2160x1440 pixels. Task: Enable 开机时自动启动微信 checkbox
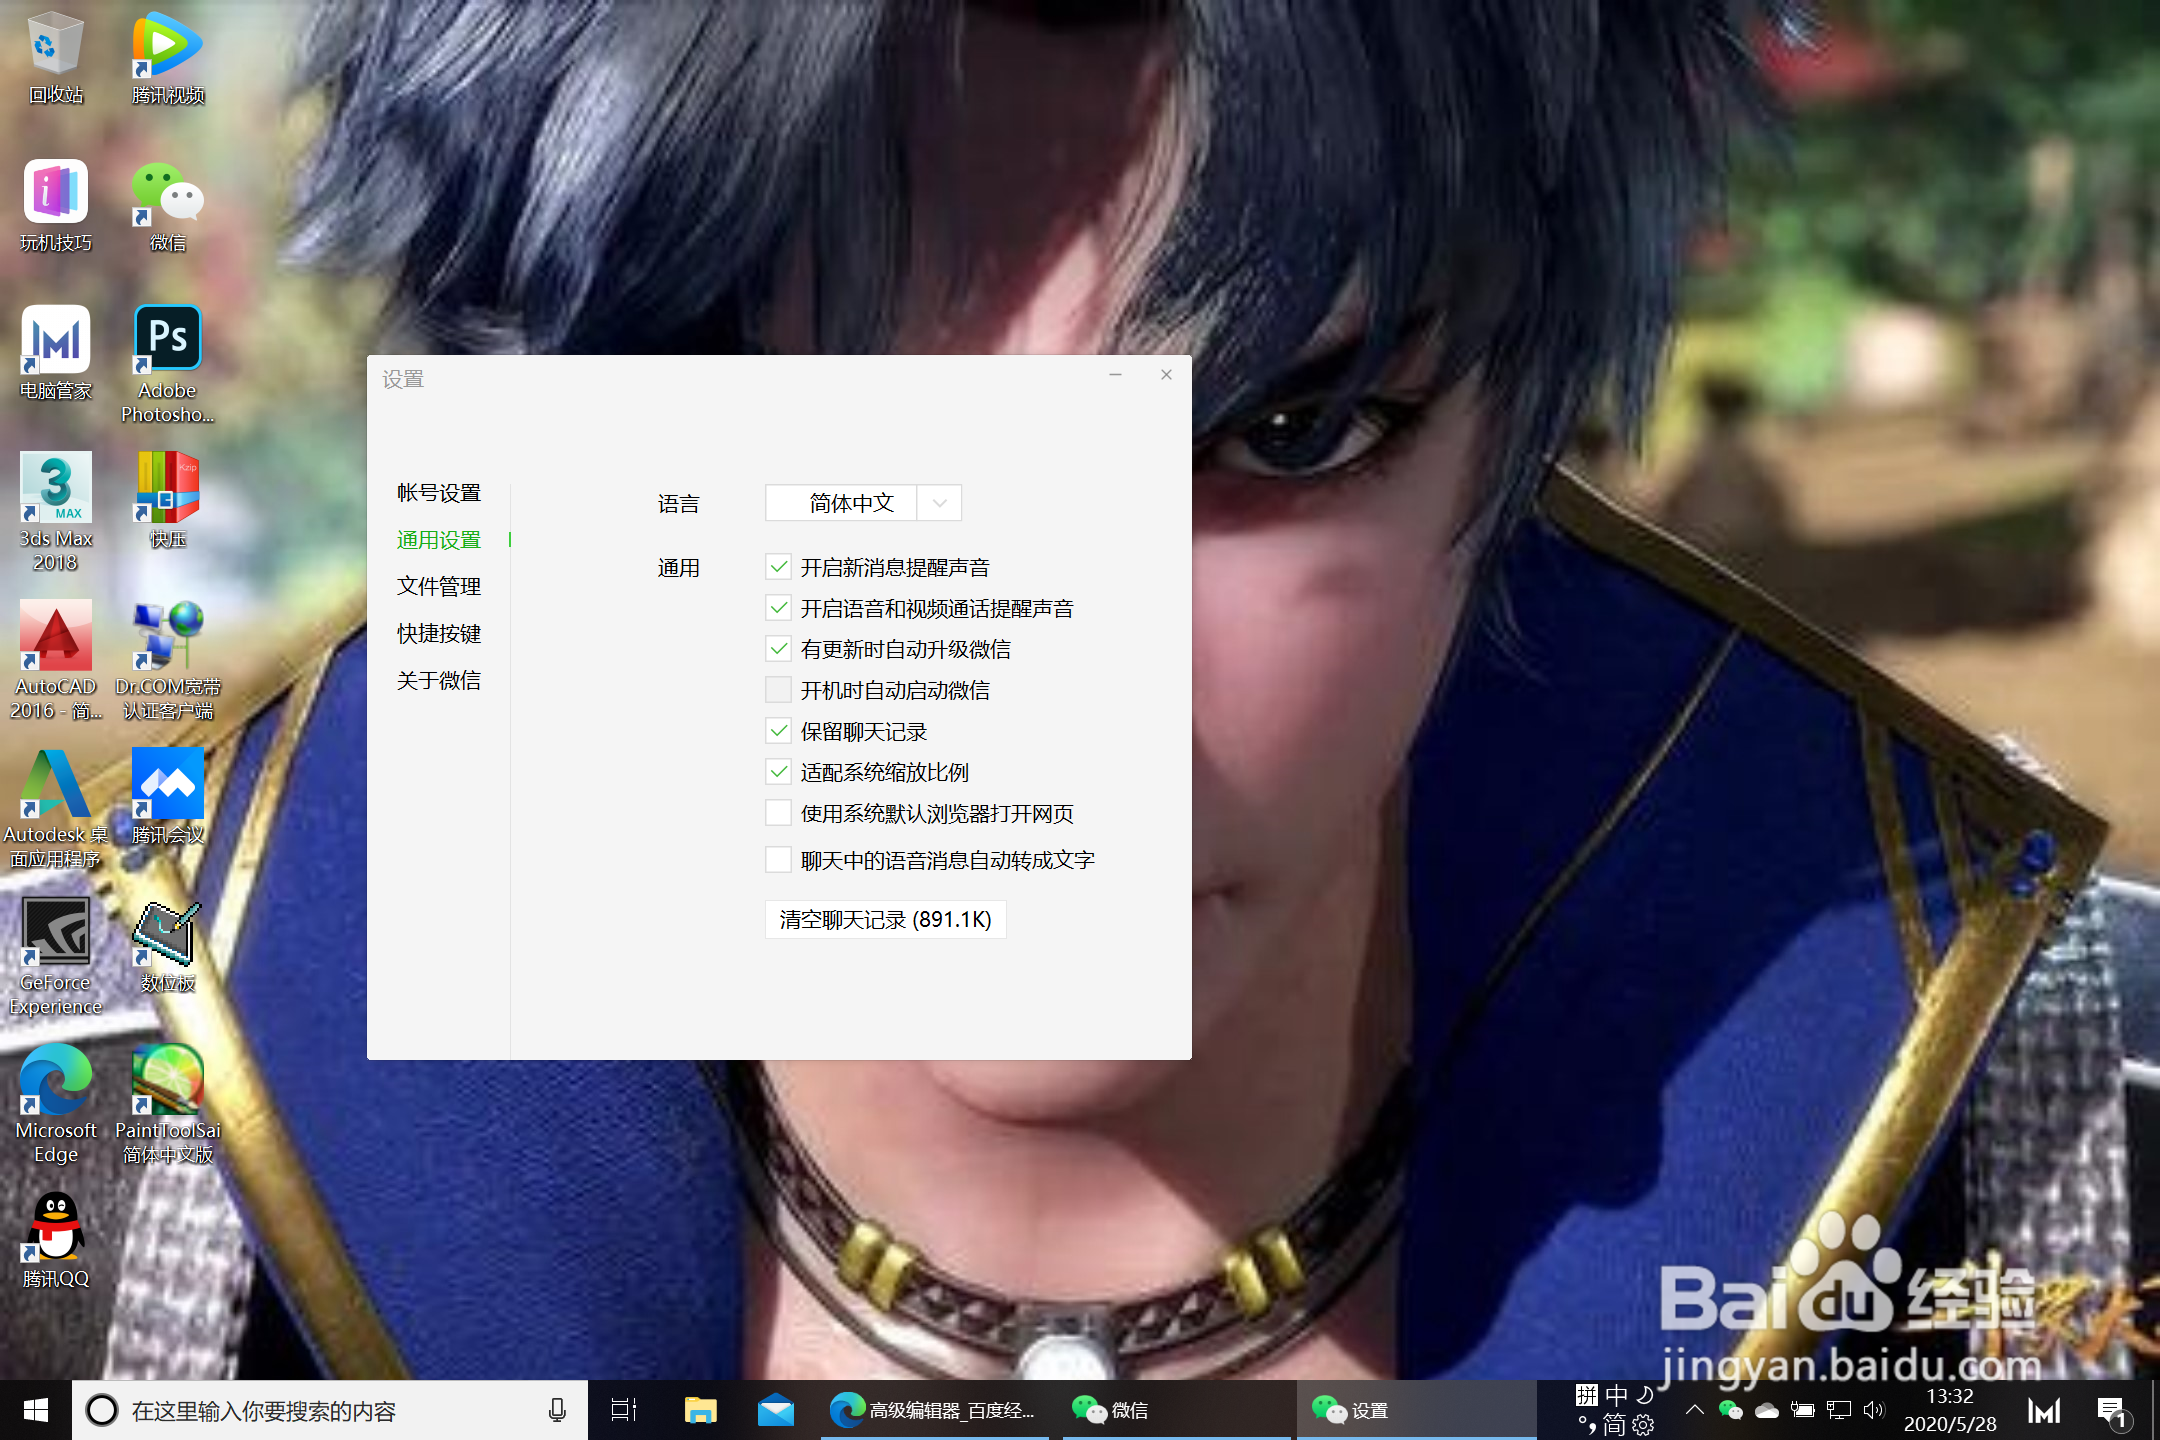pyautogui.click(x=778, y=690)
